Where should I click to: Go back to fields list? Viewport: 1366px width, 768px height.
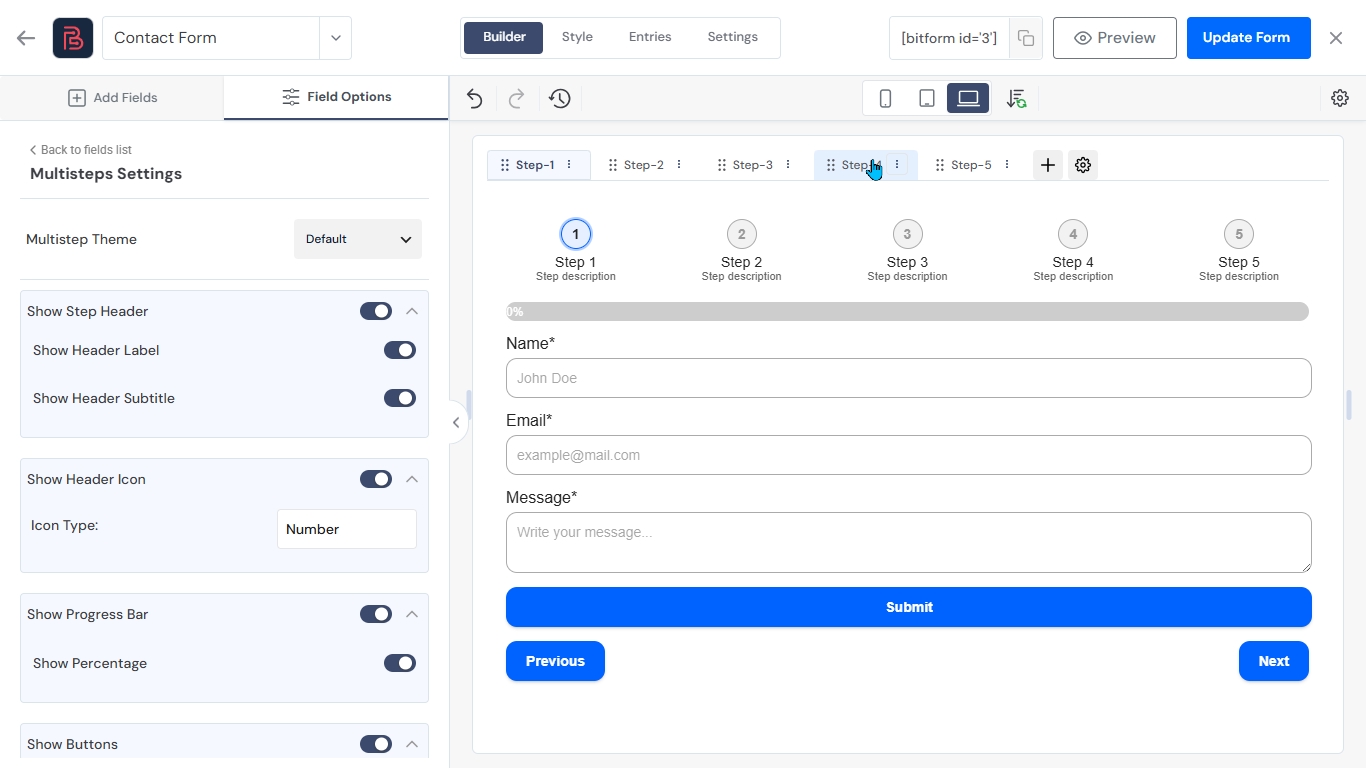[x=81, y=150]
